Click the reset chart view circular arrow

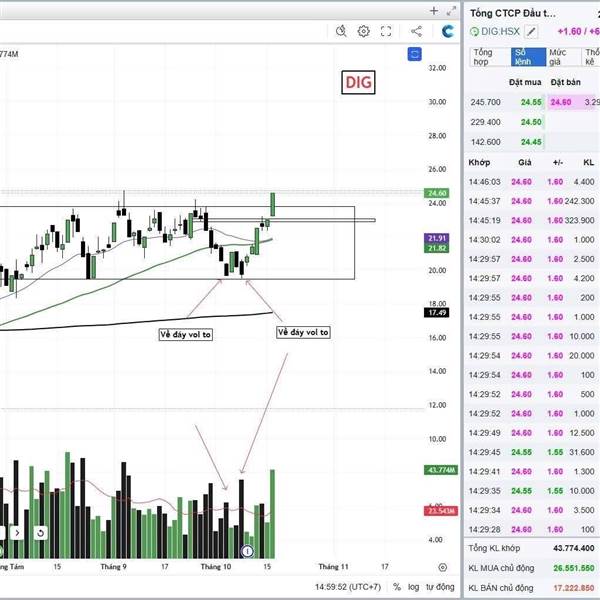pos(40,533)
